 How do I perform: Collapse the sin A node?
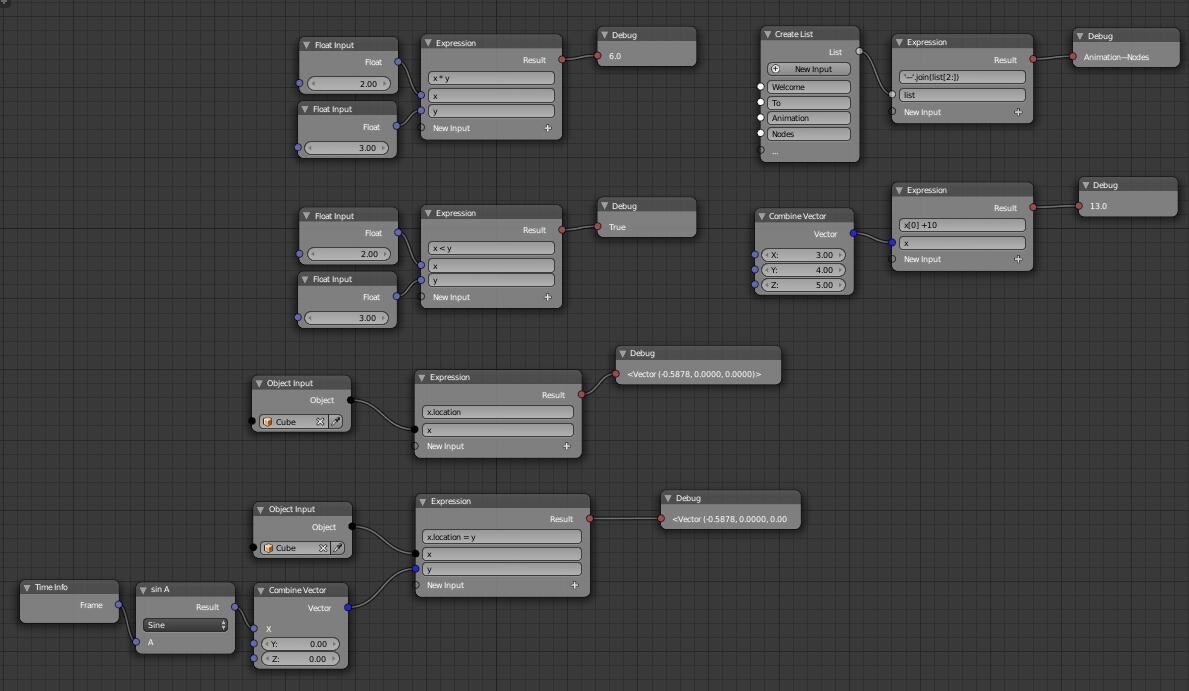(x=143, y=589)
